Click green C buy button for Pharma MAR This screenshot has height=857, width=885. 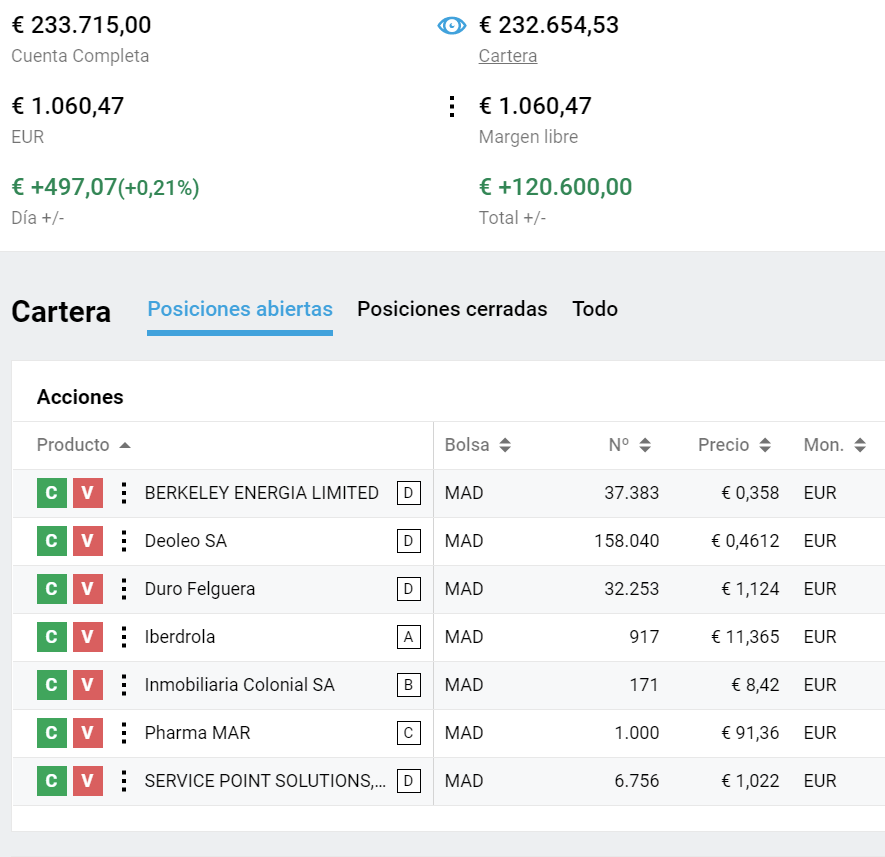point(52,733)
